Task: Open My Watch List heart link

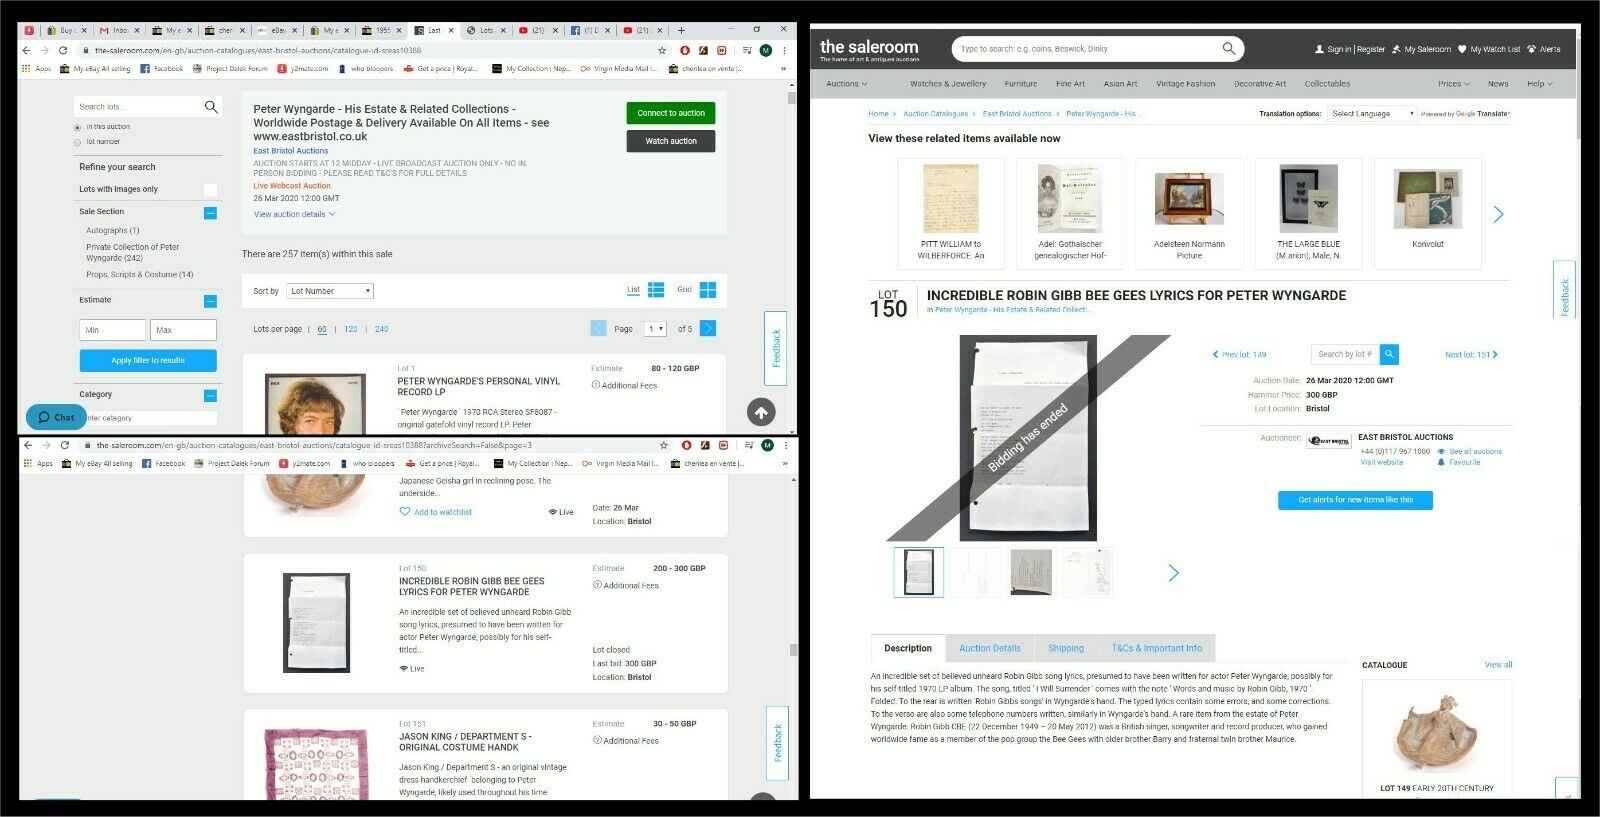Action: pyautogui.click(x=1489, y=49)
